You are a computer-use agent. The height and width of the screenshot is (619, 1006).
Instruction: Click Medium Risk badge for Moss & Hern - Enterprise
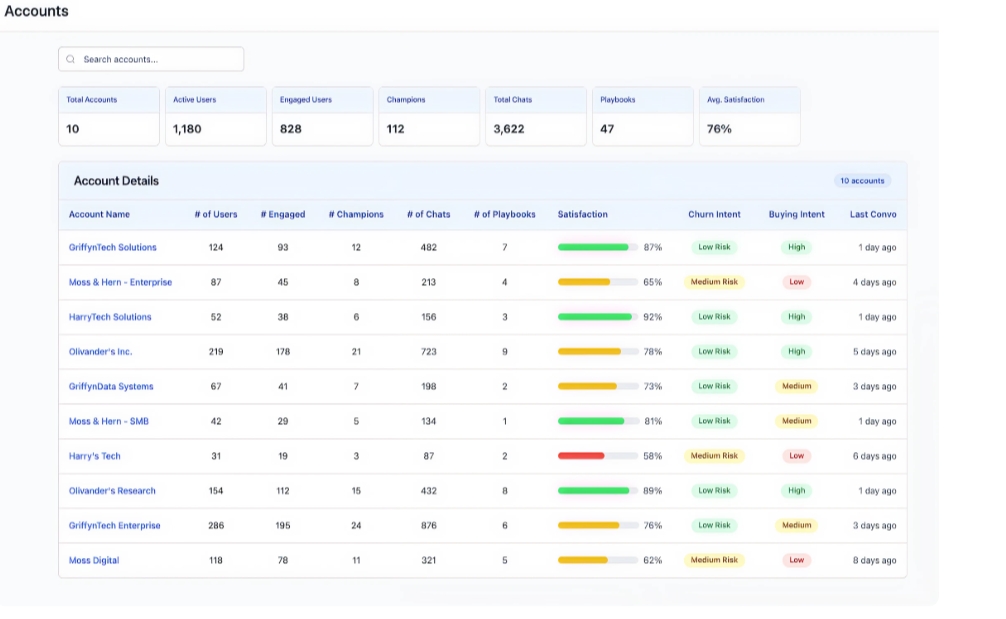(x=714, y=282)
